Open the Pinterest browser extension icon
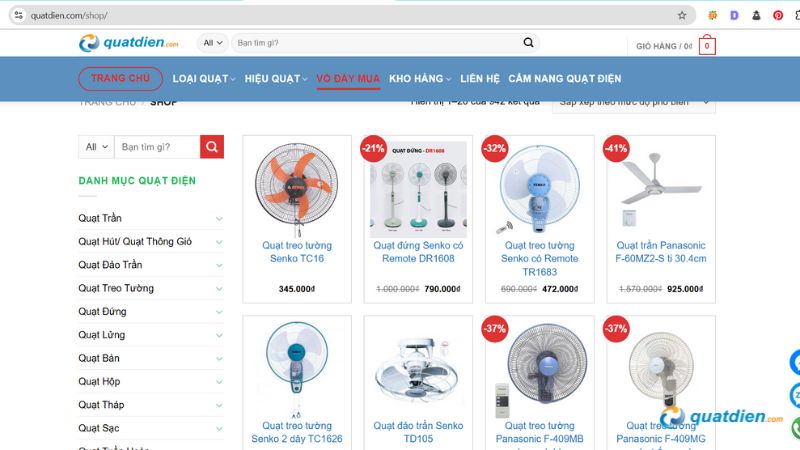800x450 pixels. (778, 15)
